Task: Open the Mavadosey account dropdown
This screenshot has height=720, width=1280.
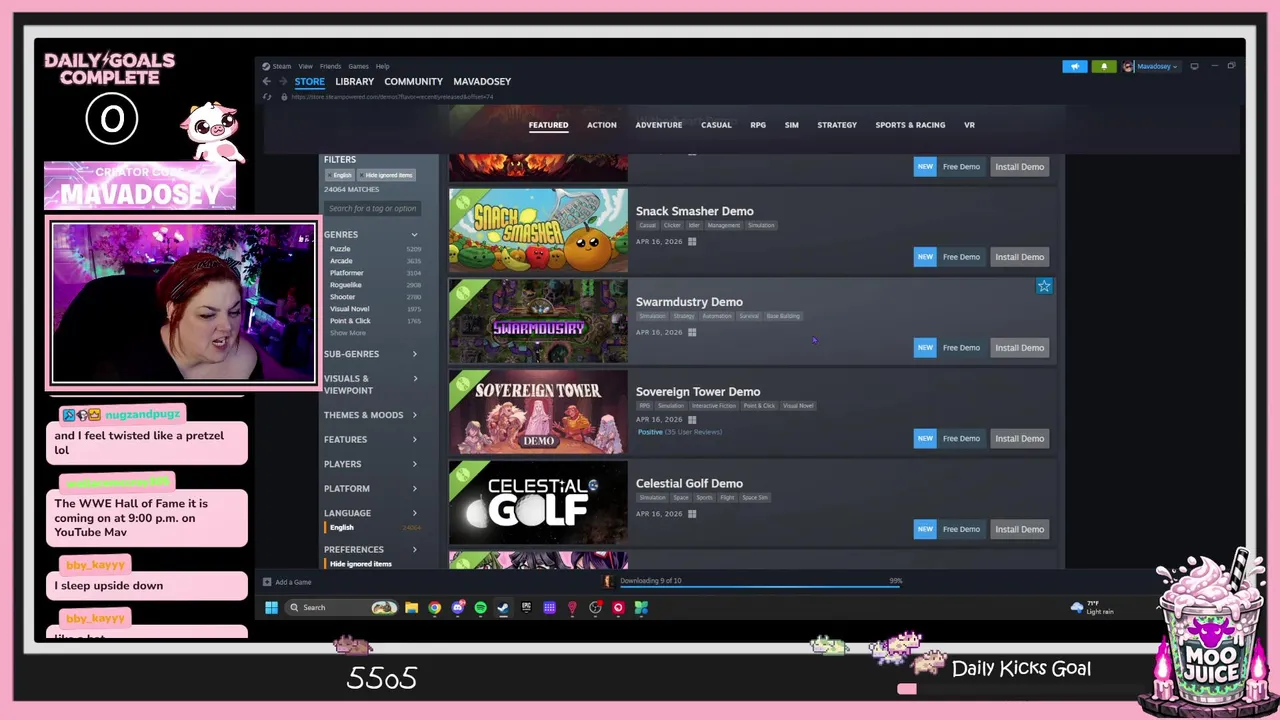Action: pos(1157,67)
